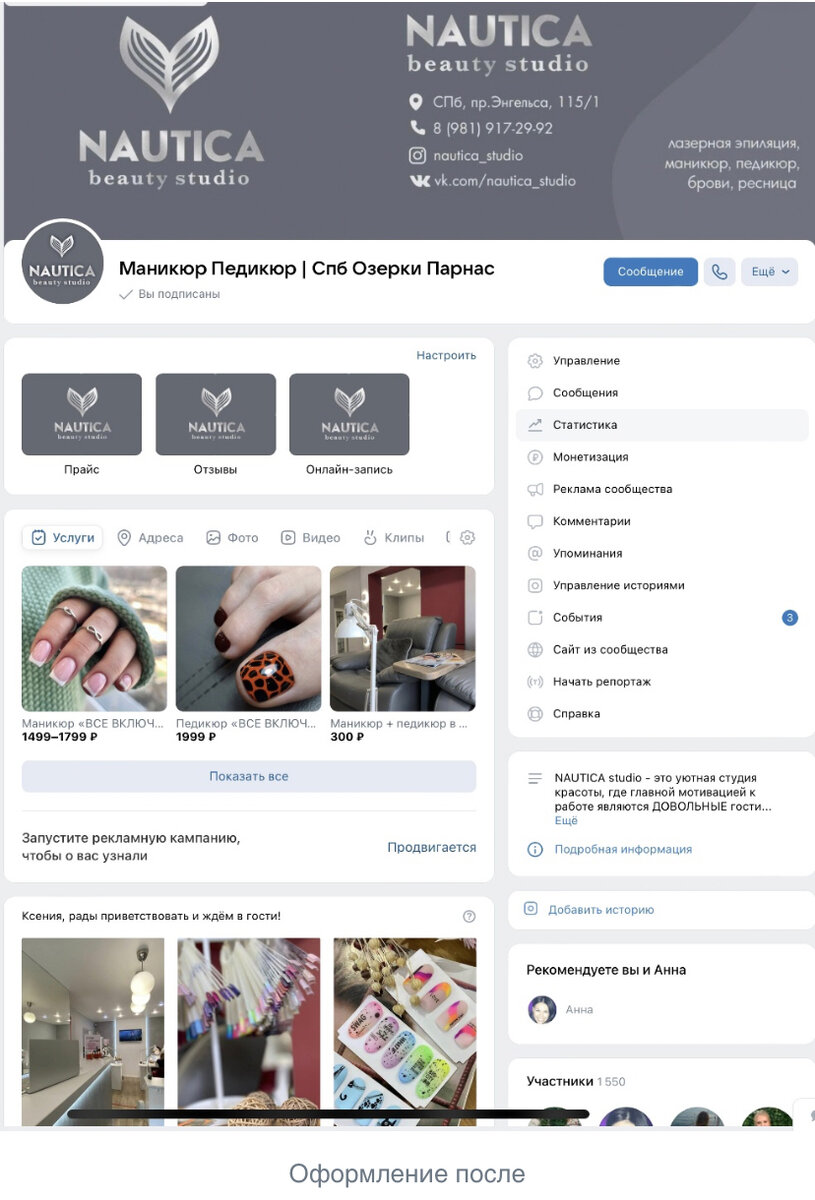Click the Комментарии bubble icon

(x=535, y=521)
